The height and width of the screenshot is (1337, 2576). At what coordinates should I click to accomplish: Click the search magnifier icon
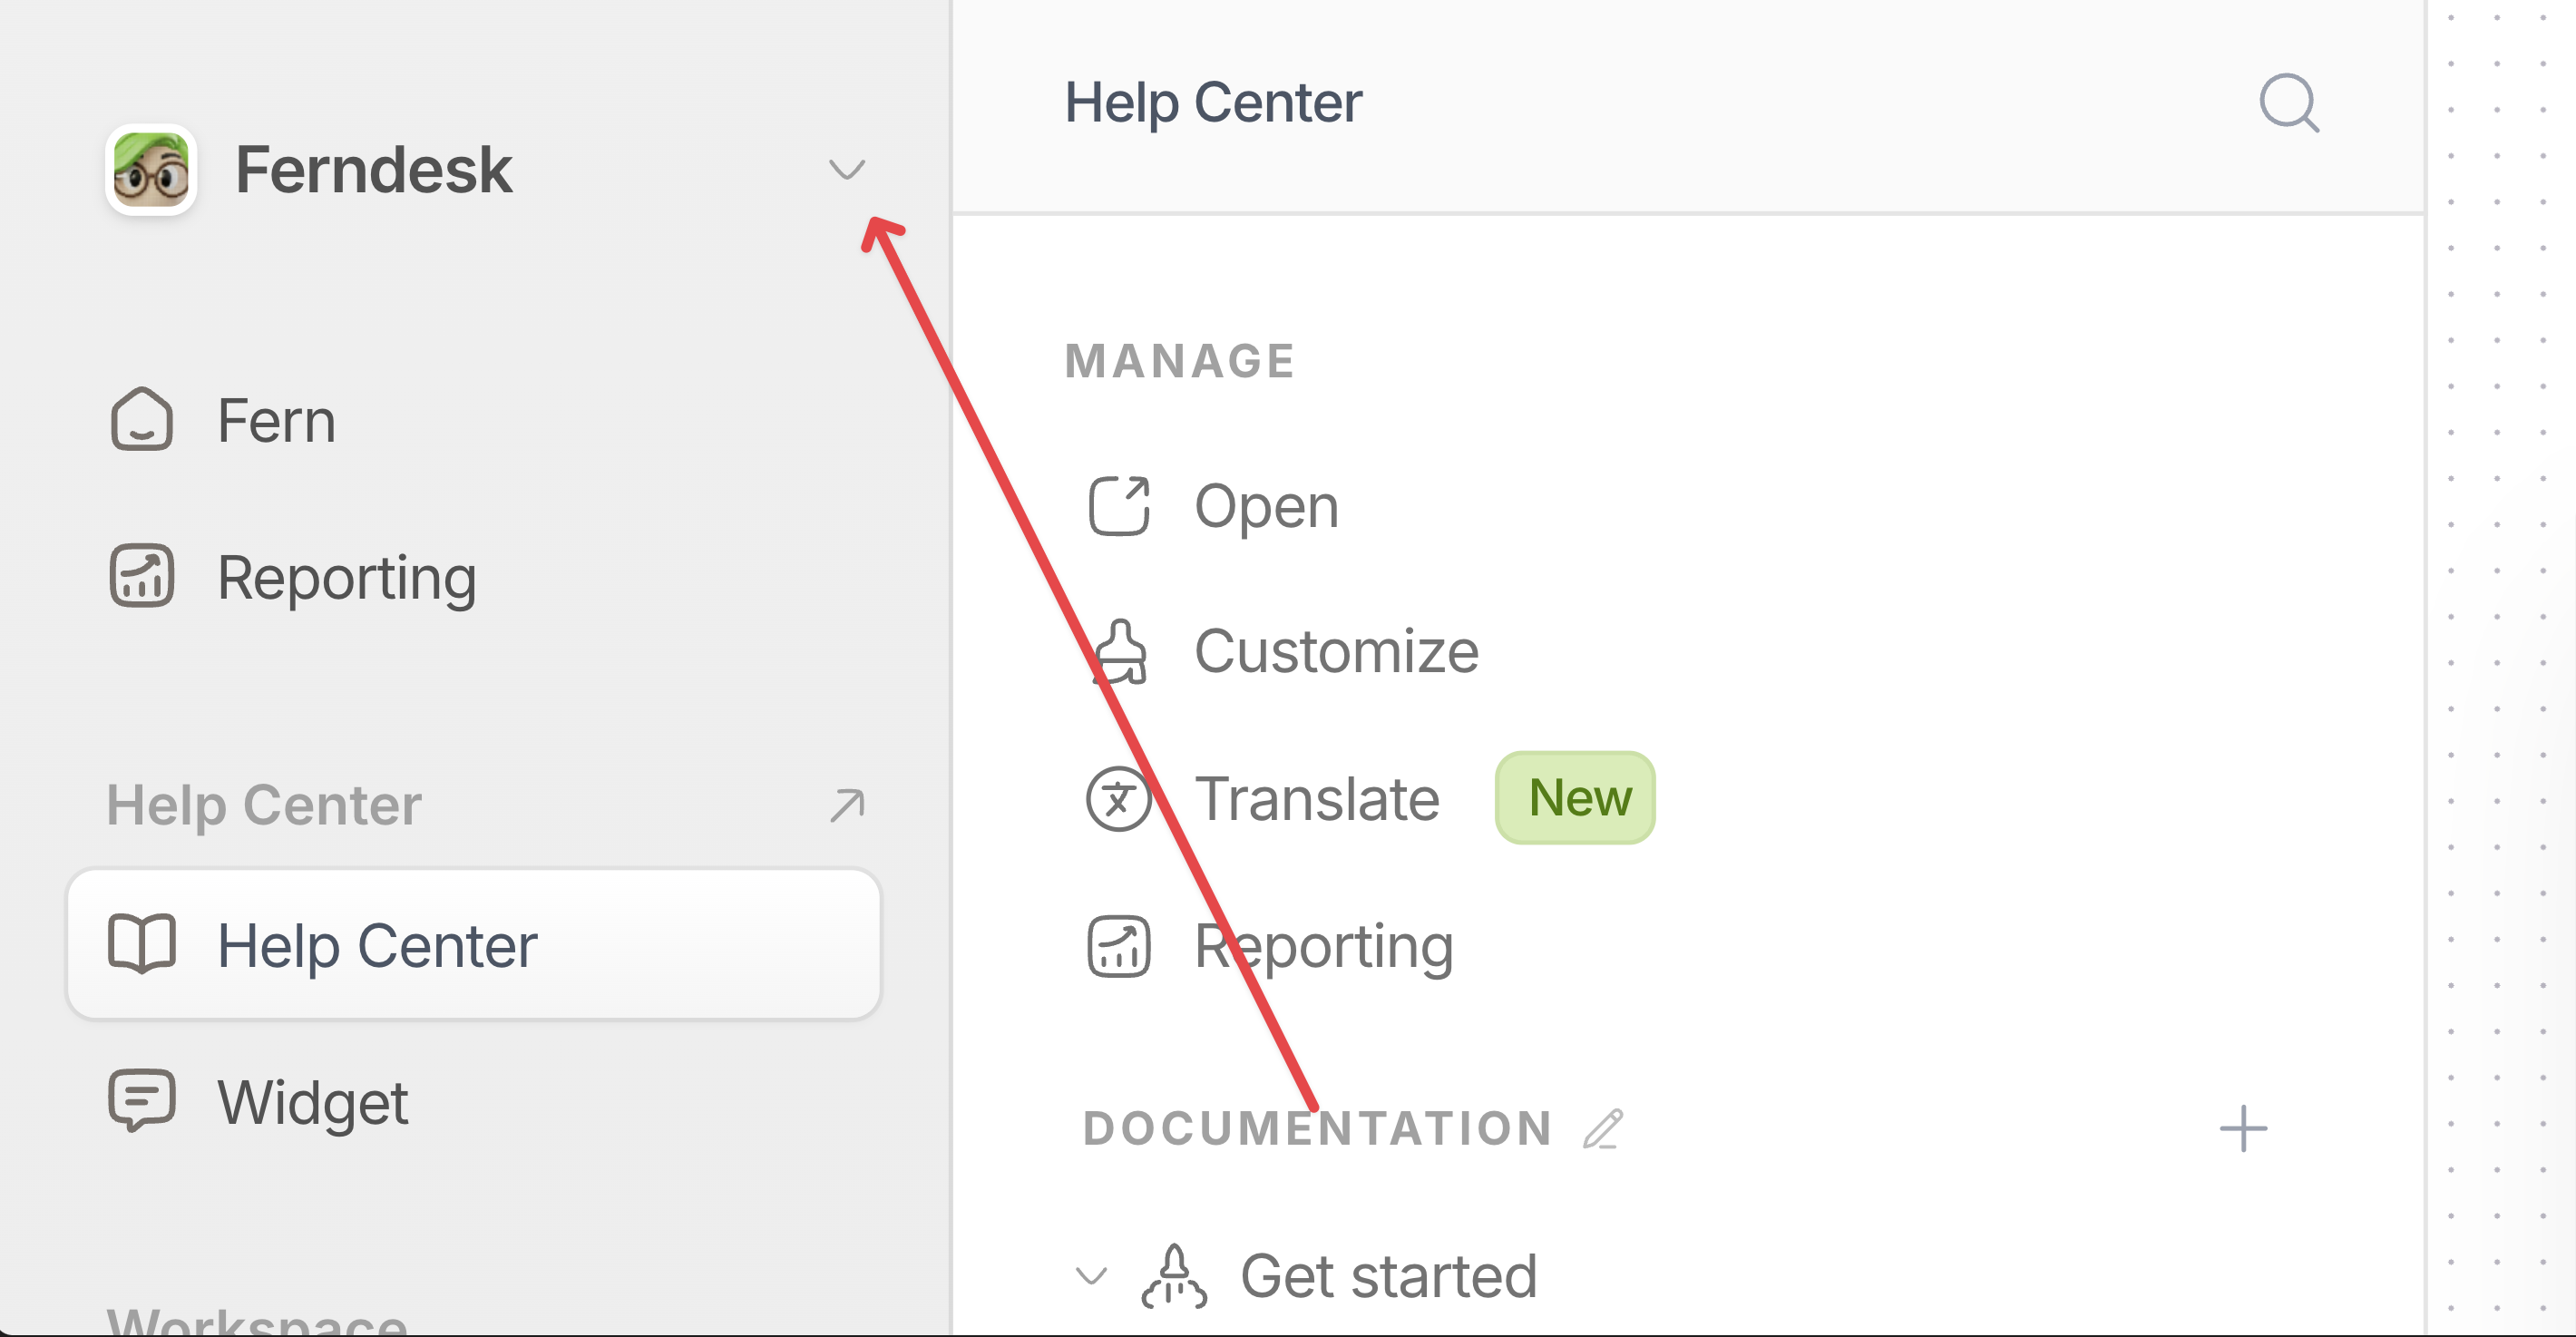point(2288,102)
